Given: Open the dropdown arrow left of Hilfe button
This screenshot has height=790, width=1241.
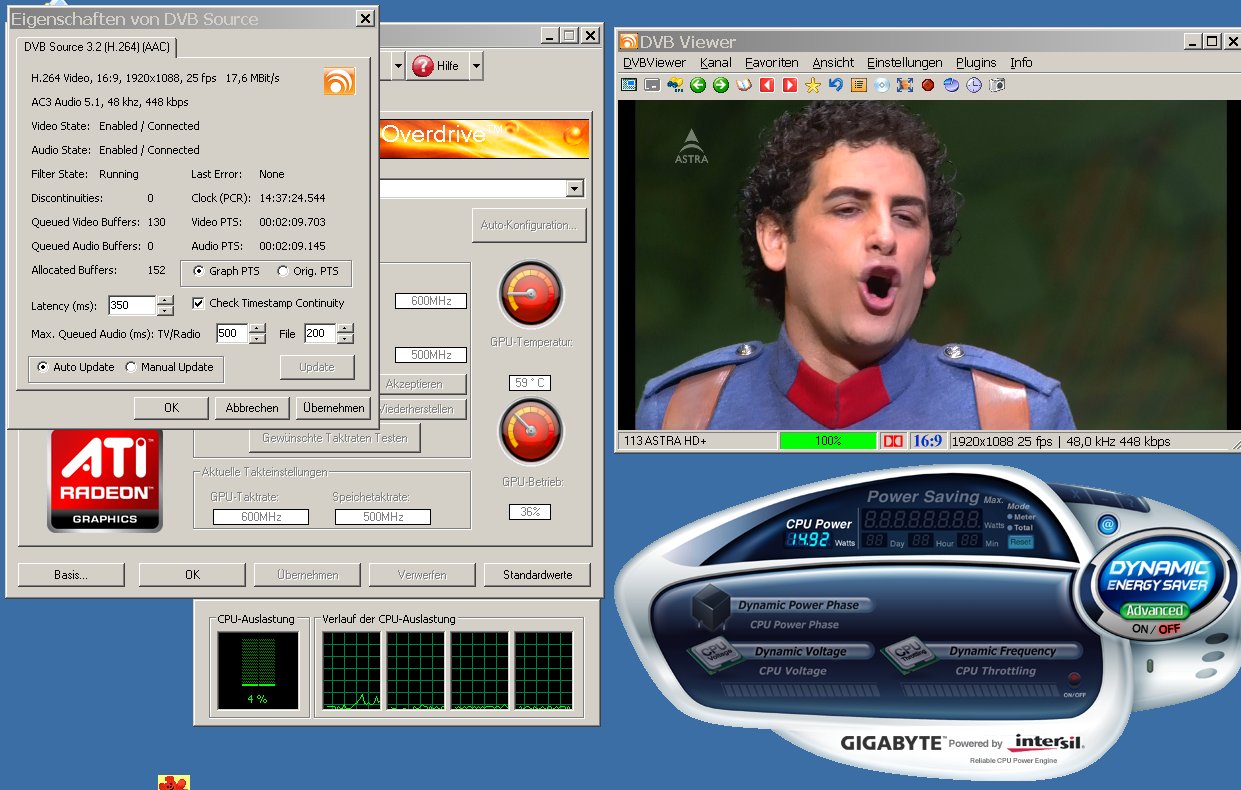Looking at the screenshot, I should 398,66.
